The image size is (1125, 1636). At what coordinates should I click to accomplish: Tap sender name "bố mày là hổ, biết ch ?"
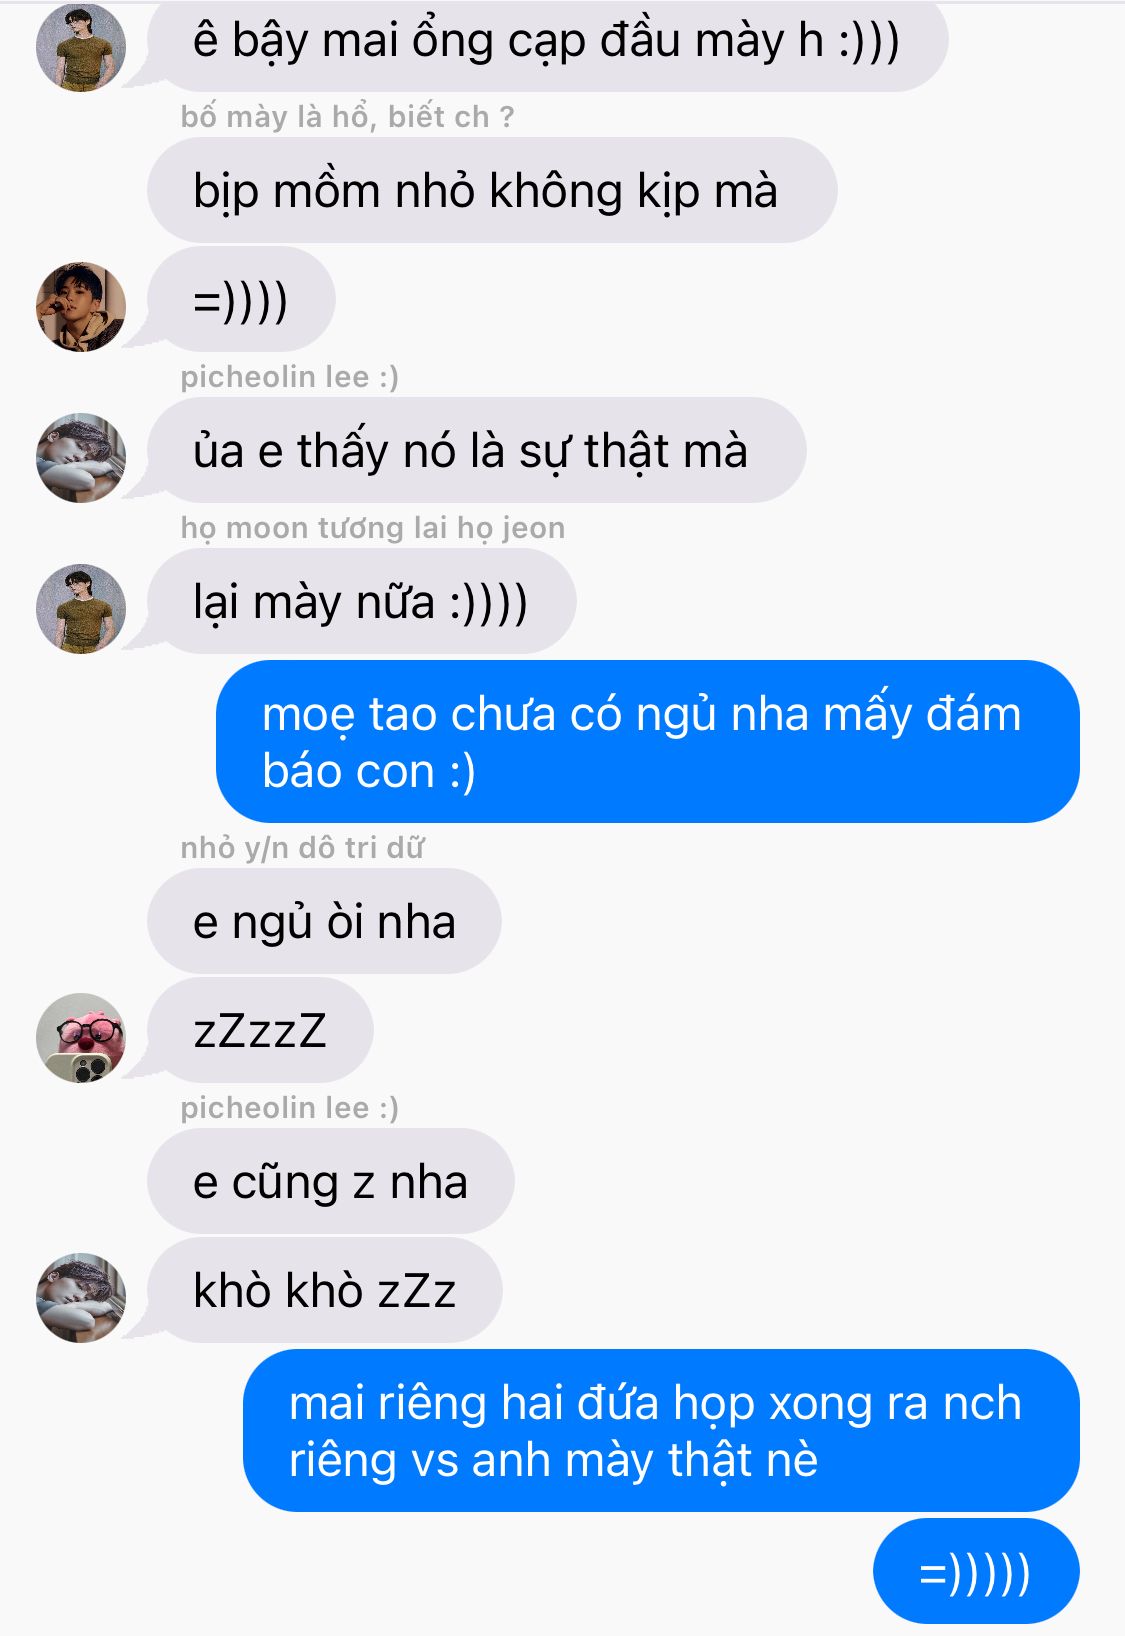347,117
